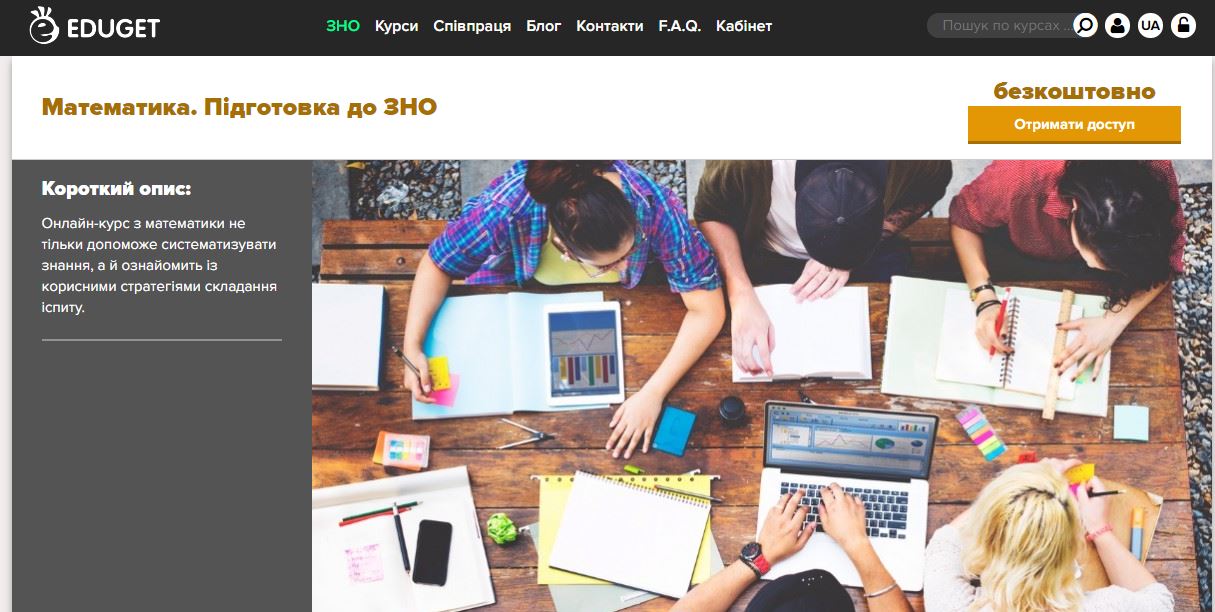Click the course title Математика. Підготовка до ЗНО
The width and height of the screenshot is (1215, 612).
[x=239, y=107]
